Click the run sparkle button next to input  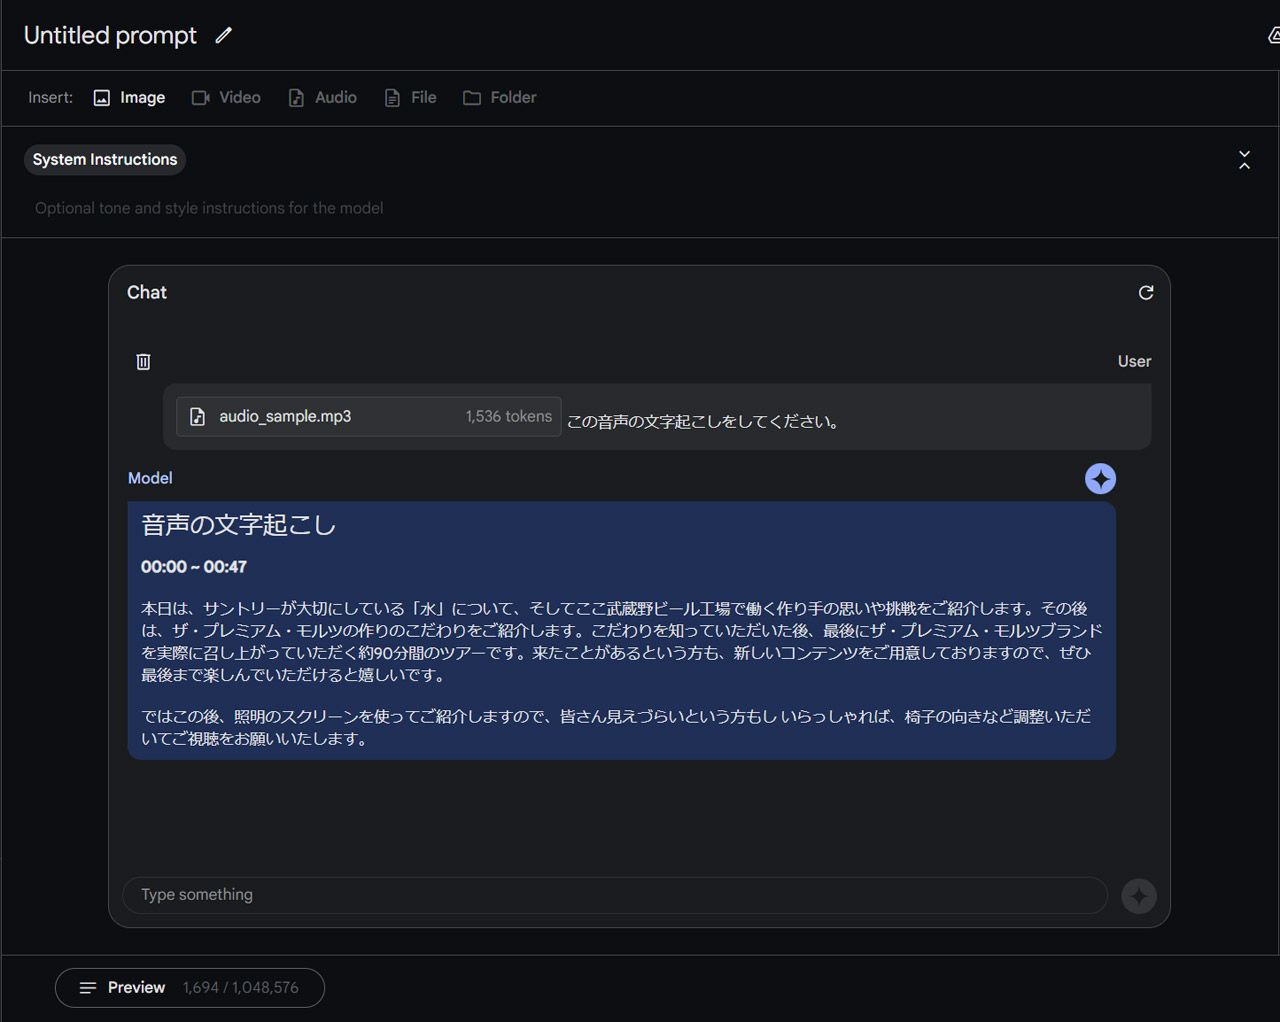(1139, 896)
